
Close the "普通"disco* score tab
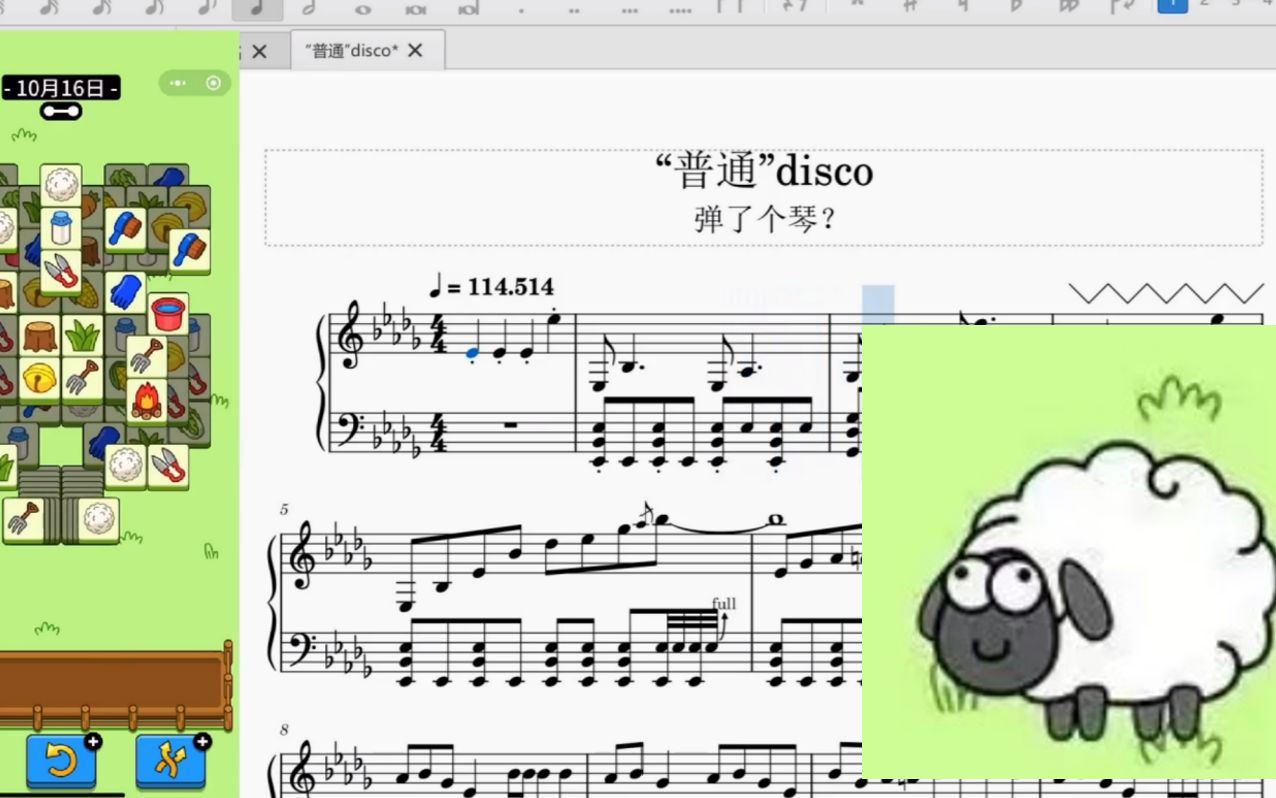(x=415, y=50)
